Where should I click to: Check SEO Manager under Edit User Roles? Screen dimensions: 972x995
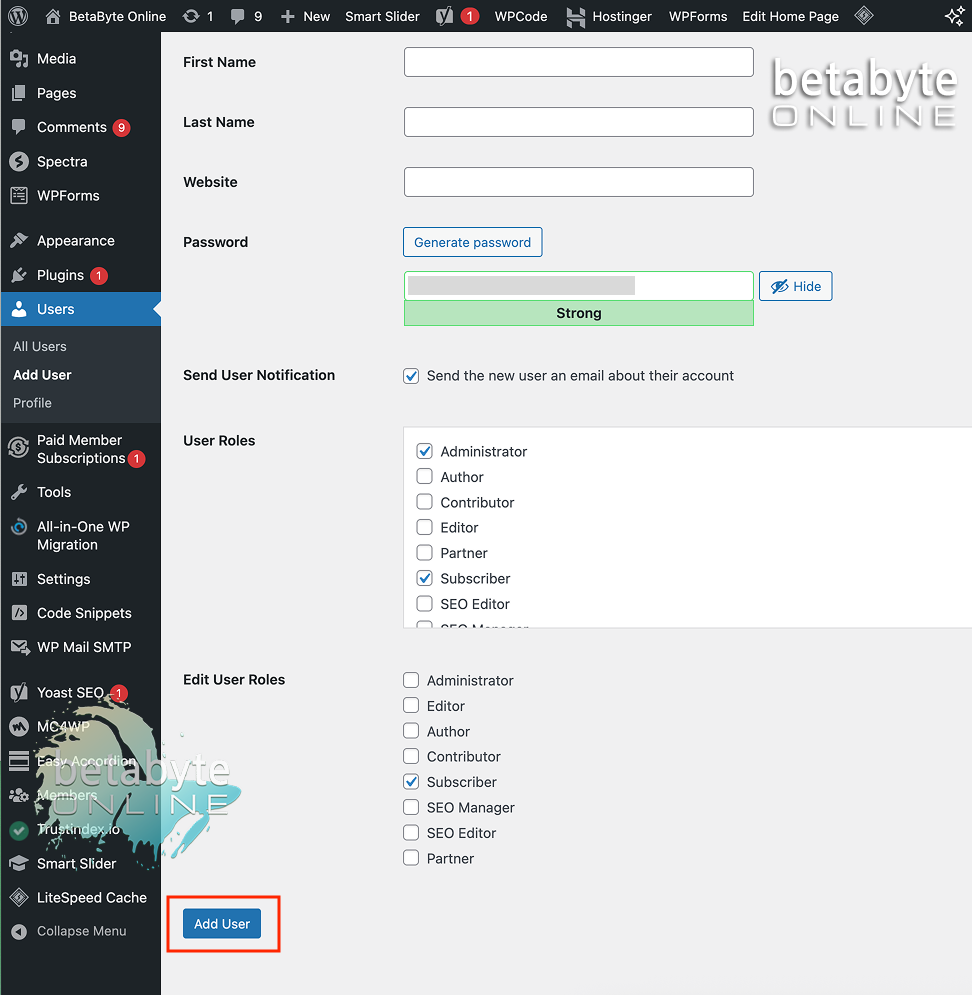click(411, 807)
